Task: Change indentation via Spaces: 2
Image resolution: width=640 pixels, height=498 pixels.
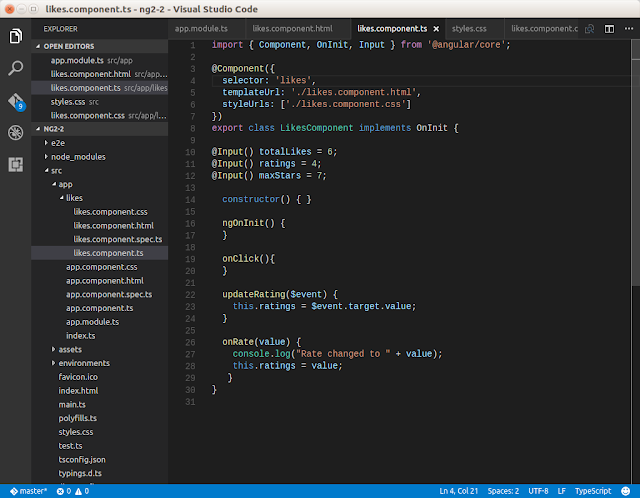Action: click(x=503, y=491)
